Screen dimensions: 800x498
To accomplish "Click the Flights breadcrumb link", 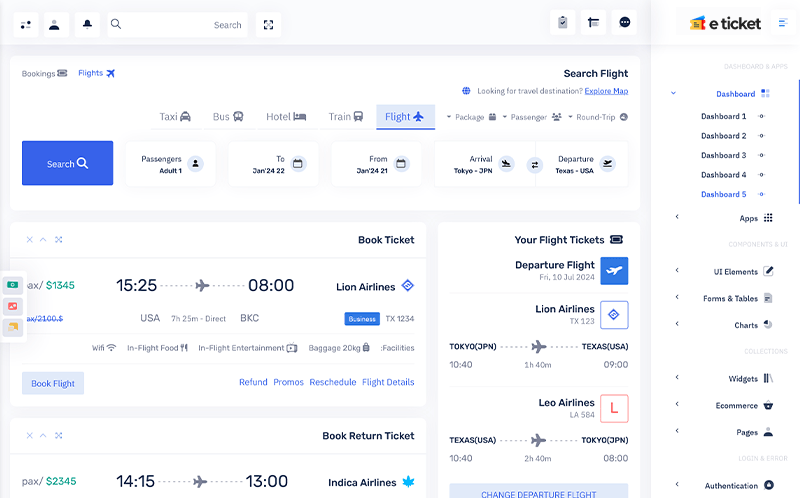I will (x=96, y=73).
